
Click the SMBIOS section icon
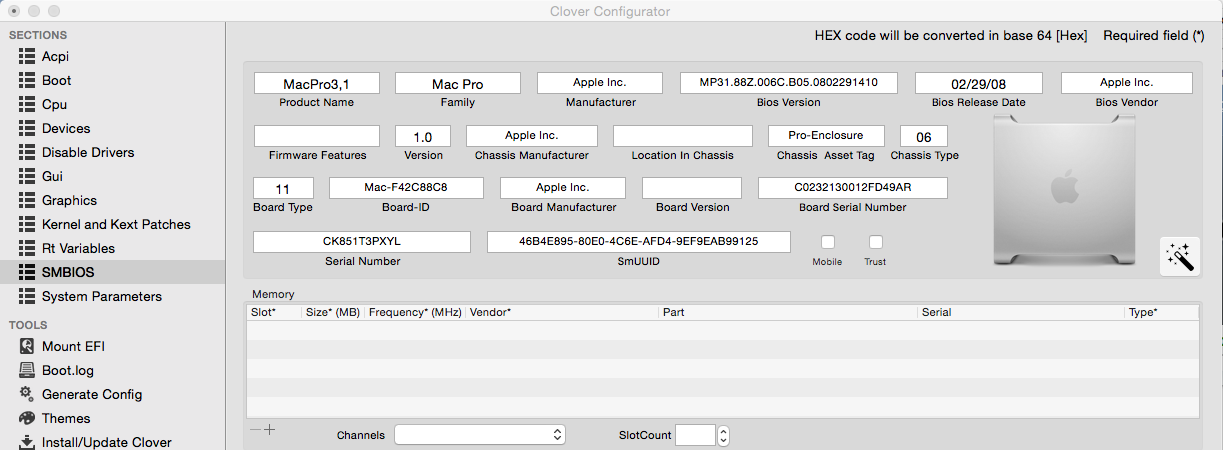coord(27,272)
